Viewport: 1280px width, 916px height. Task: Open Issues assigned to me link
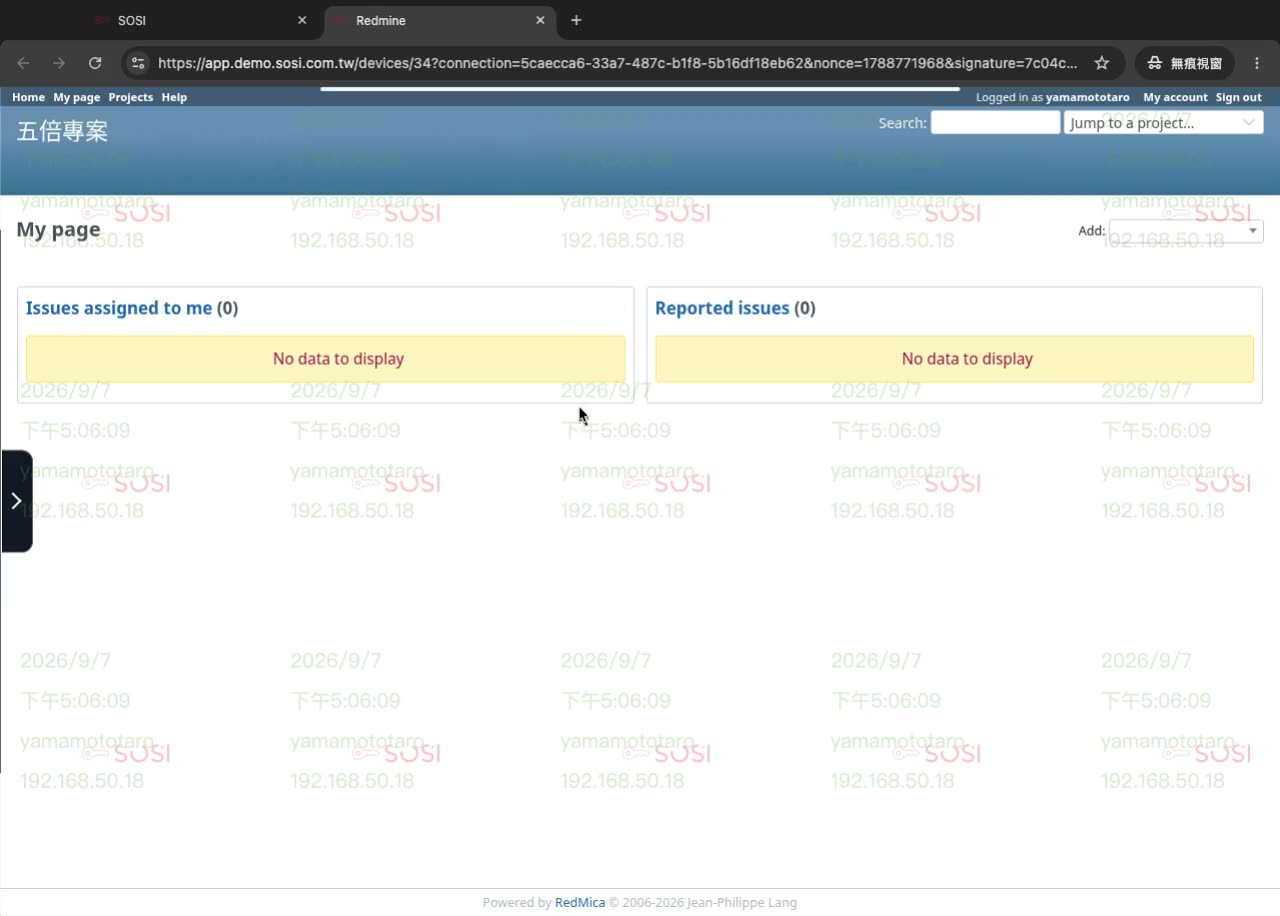click(119, 308)
